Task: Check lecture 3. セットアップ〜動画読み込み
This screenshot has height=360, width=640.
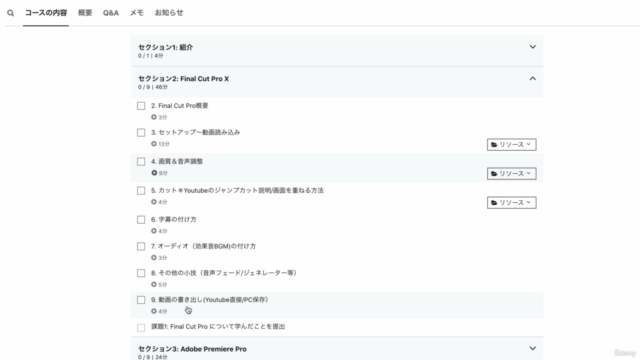Action: click(141, 133)
